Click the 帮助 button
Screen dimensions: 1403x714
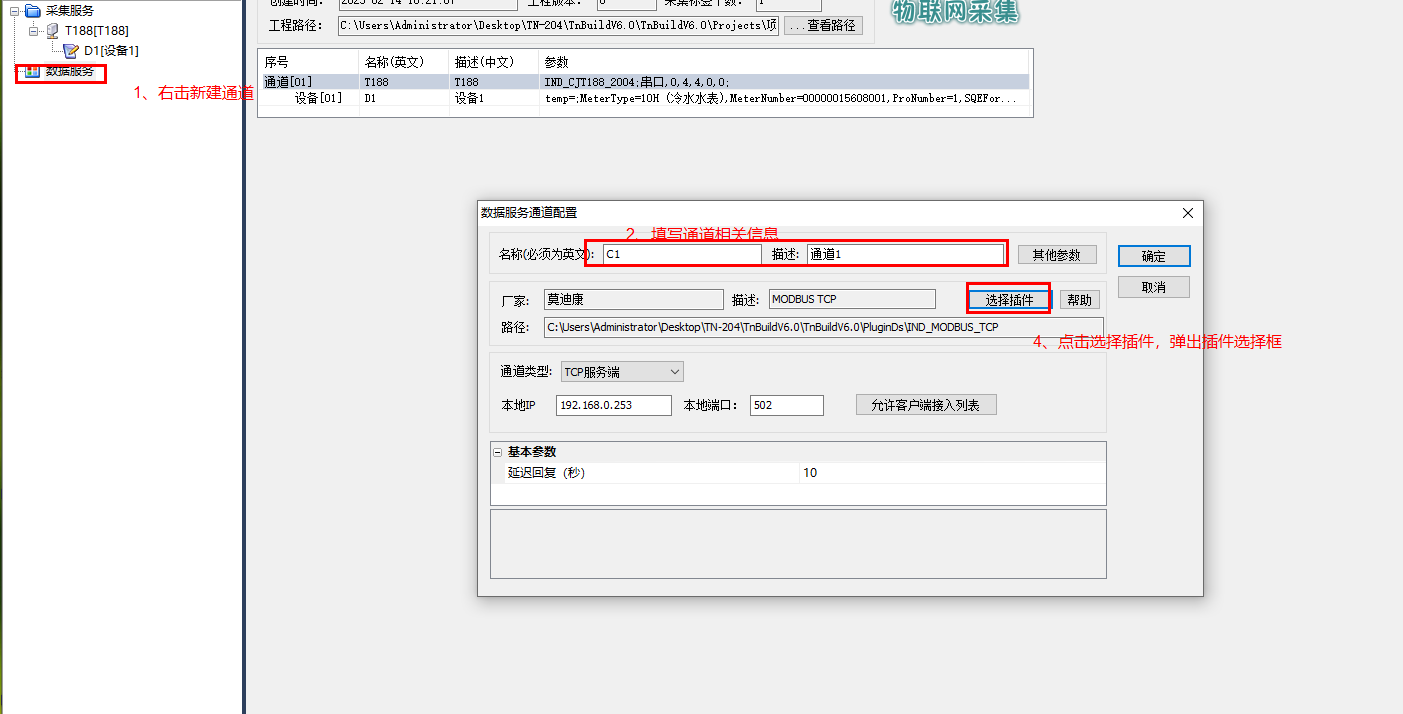pyautogui.click(x=1079, y=300)
